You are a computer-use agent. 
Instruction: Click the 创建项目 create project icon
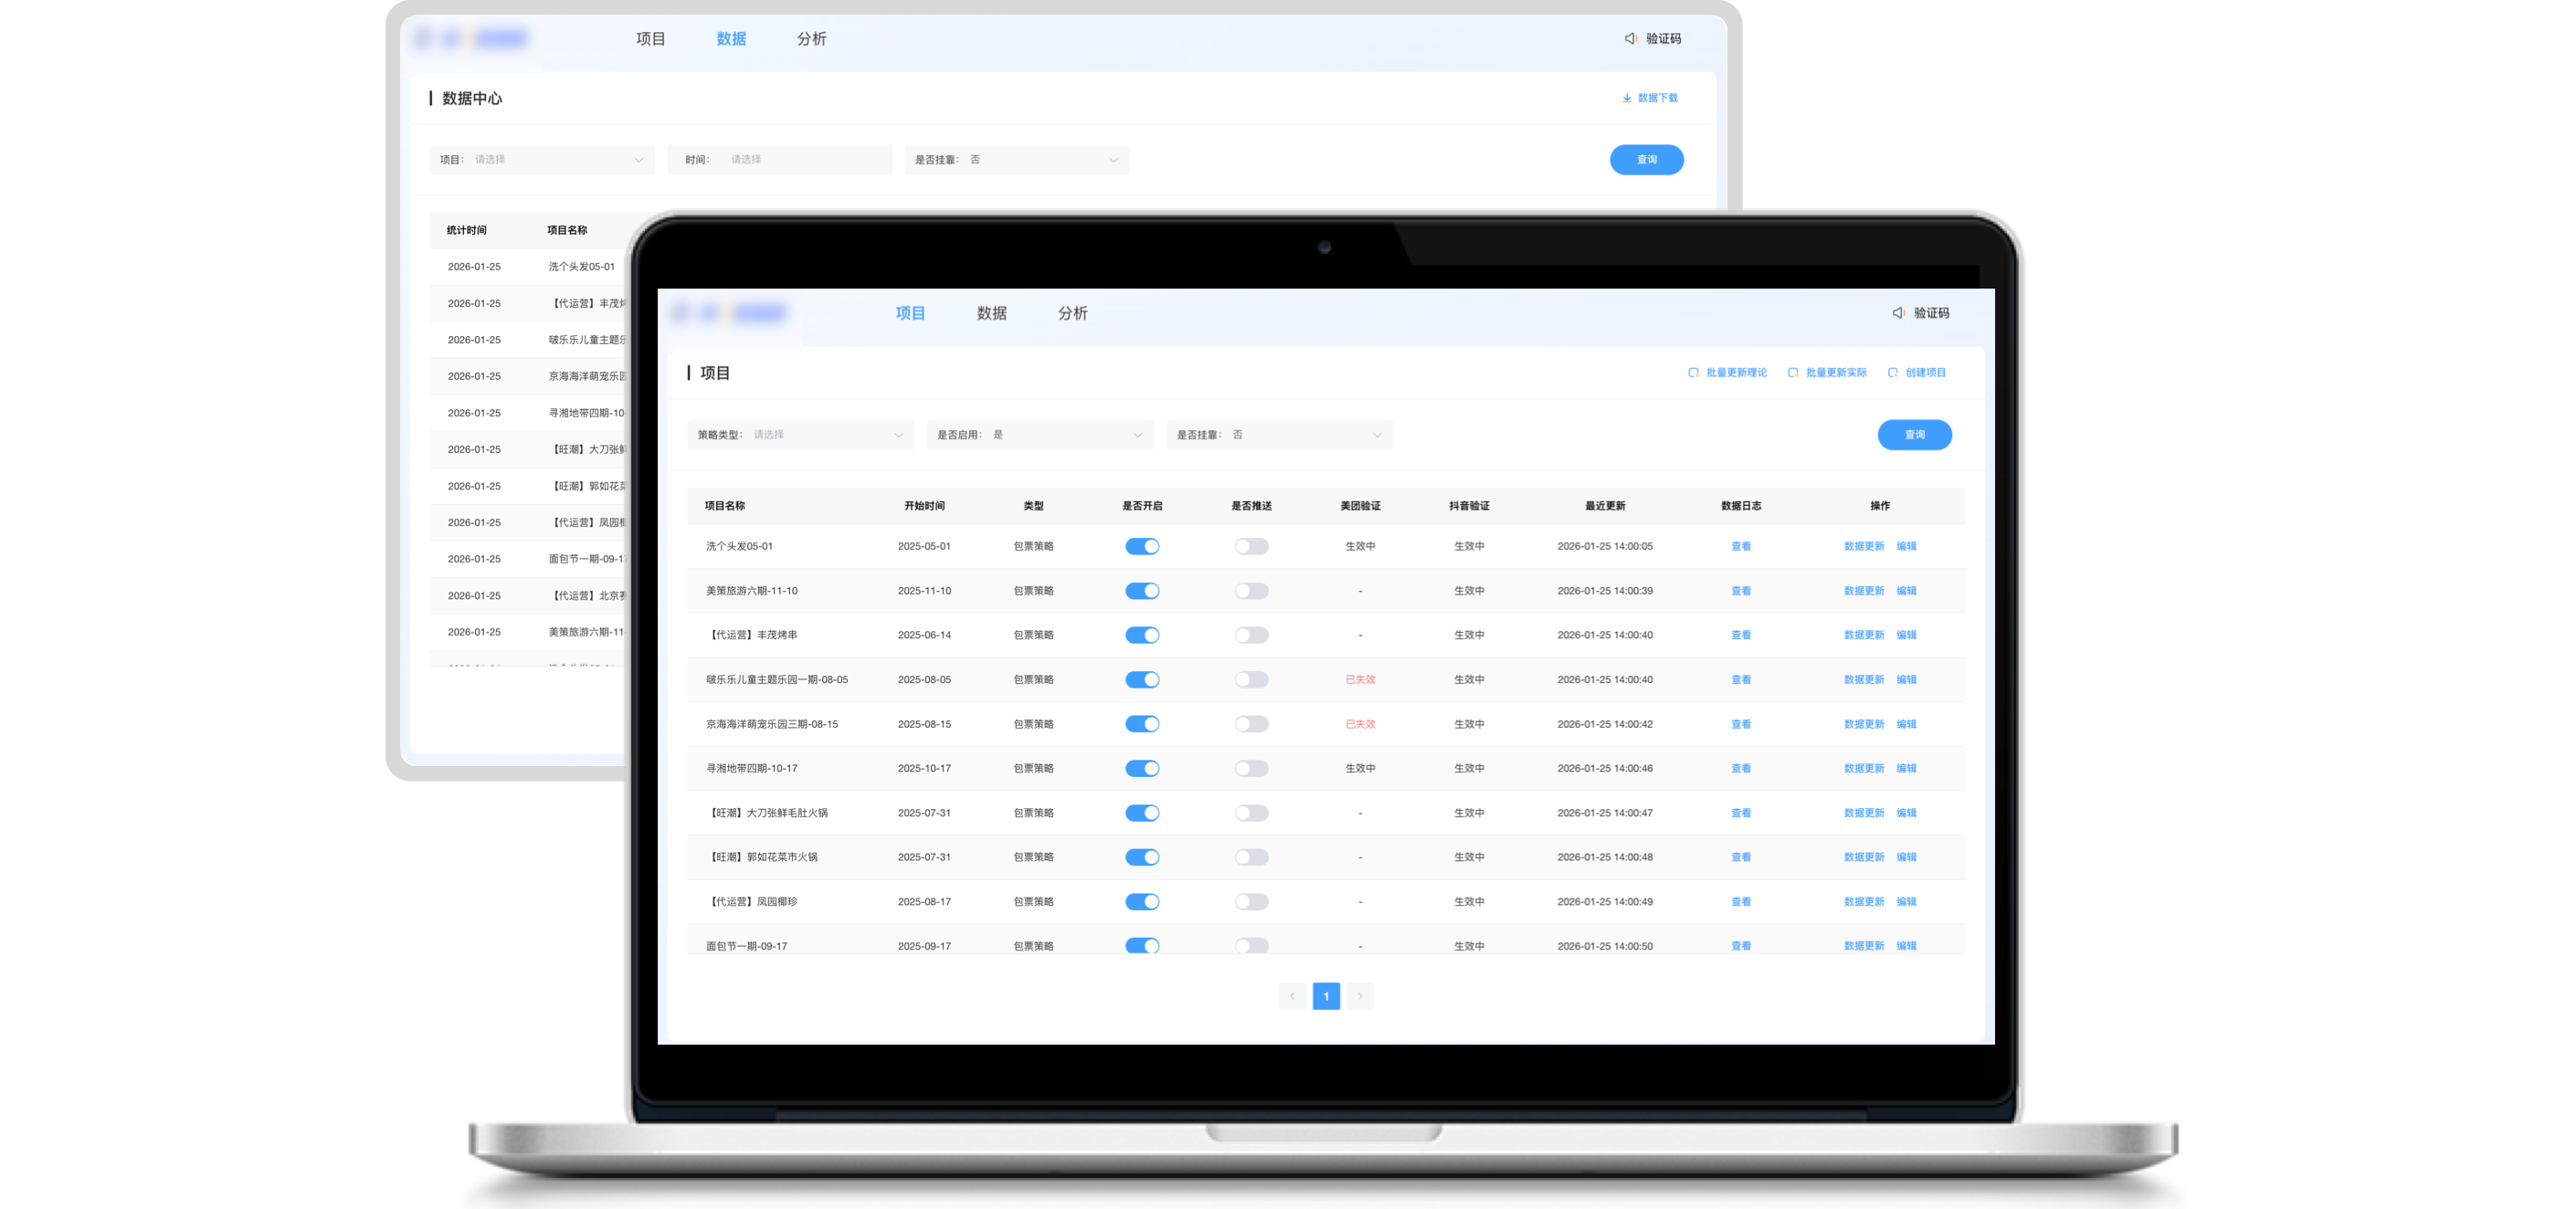click(1893, 372)
